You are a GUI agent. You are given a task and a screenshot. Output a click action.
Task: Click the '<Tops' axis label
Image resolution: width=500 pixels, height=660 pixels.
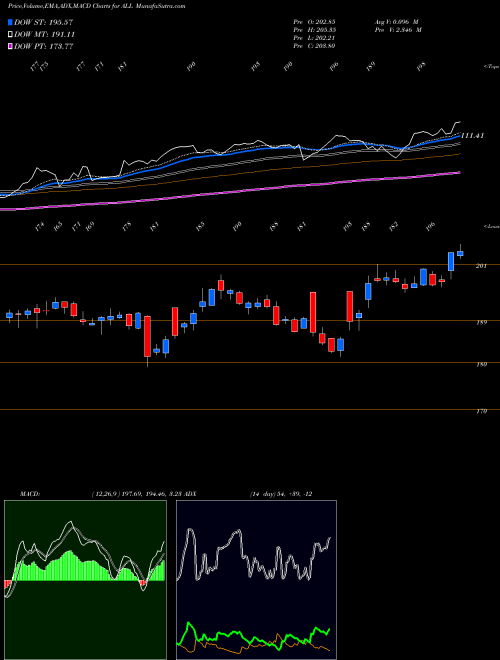coord(491,67)
